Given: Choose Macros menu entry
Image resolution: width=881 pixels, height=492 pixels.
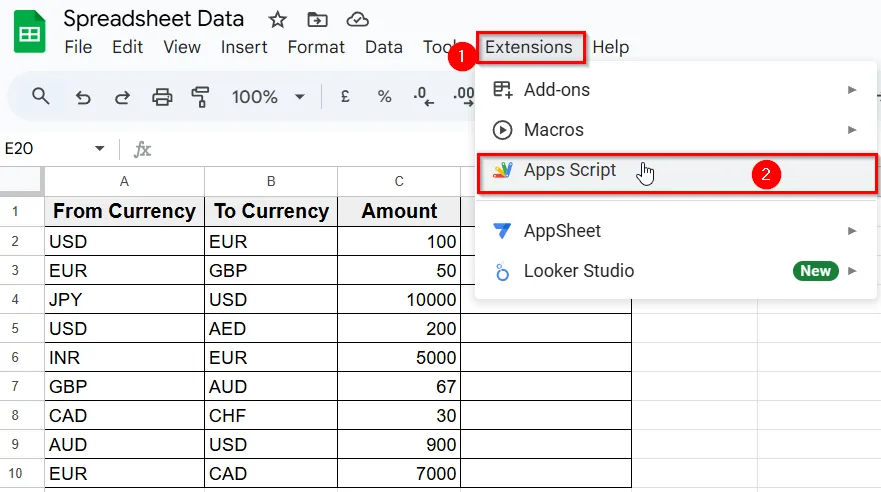Looking at the screenshot, I should (x=676, y=130).
